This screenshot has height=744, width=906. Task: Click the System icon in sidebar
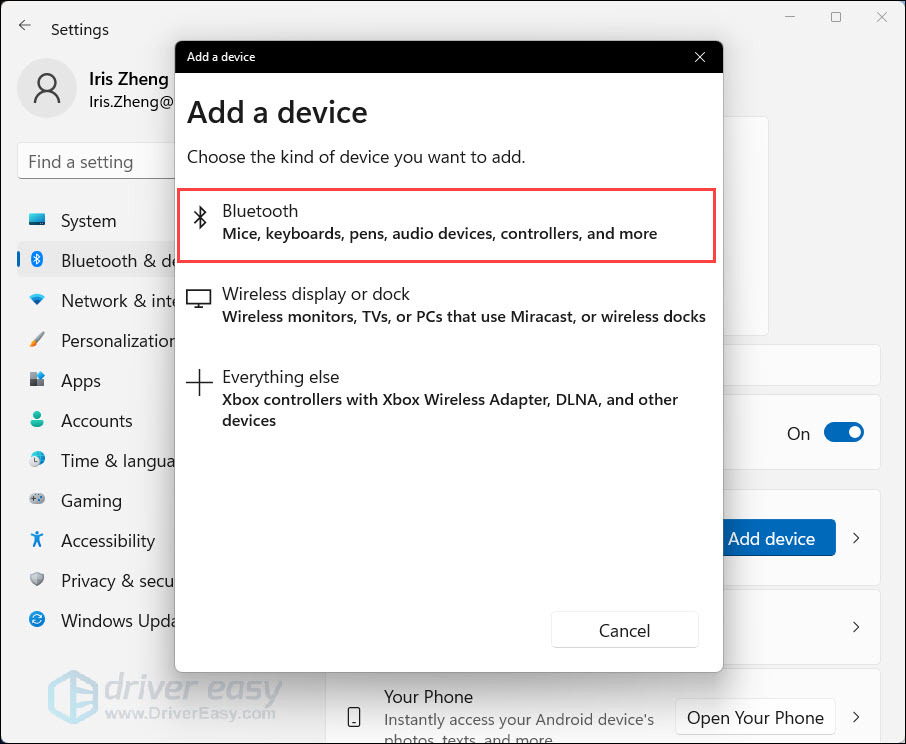click(38, 220)
